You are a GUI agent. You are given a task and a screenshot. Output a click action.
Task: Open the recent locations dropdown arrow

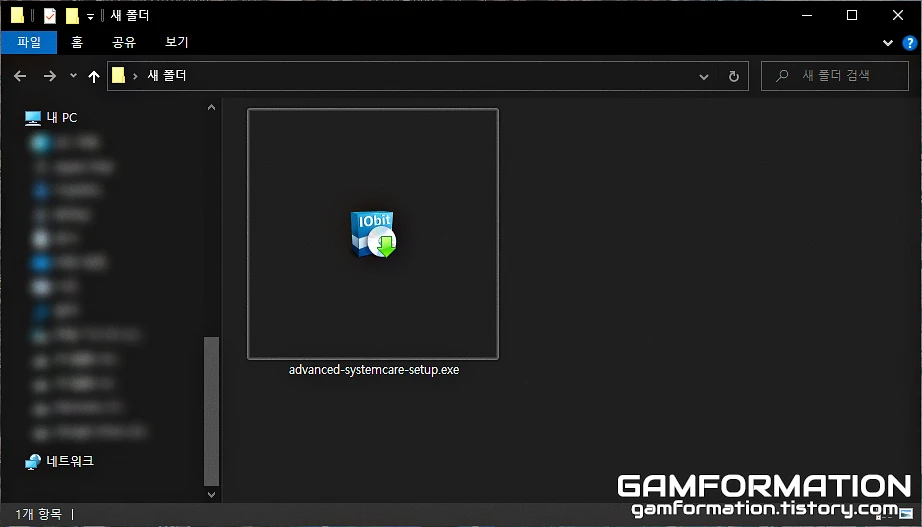click(x=73, y=75)
